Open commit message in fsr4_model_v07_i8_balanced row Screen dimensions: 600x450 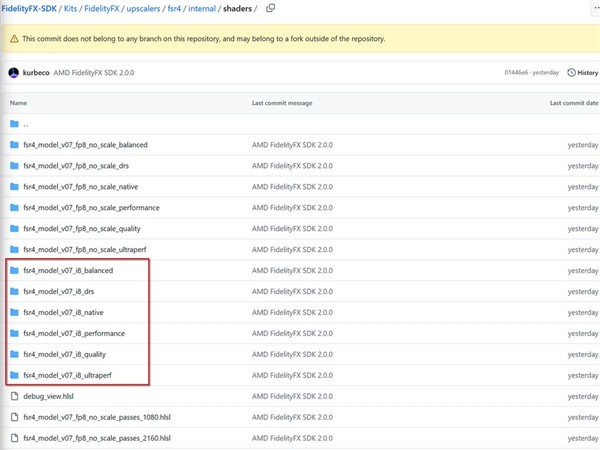tap(292, 271)
